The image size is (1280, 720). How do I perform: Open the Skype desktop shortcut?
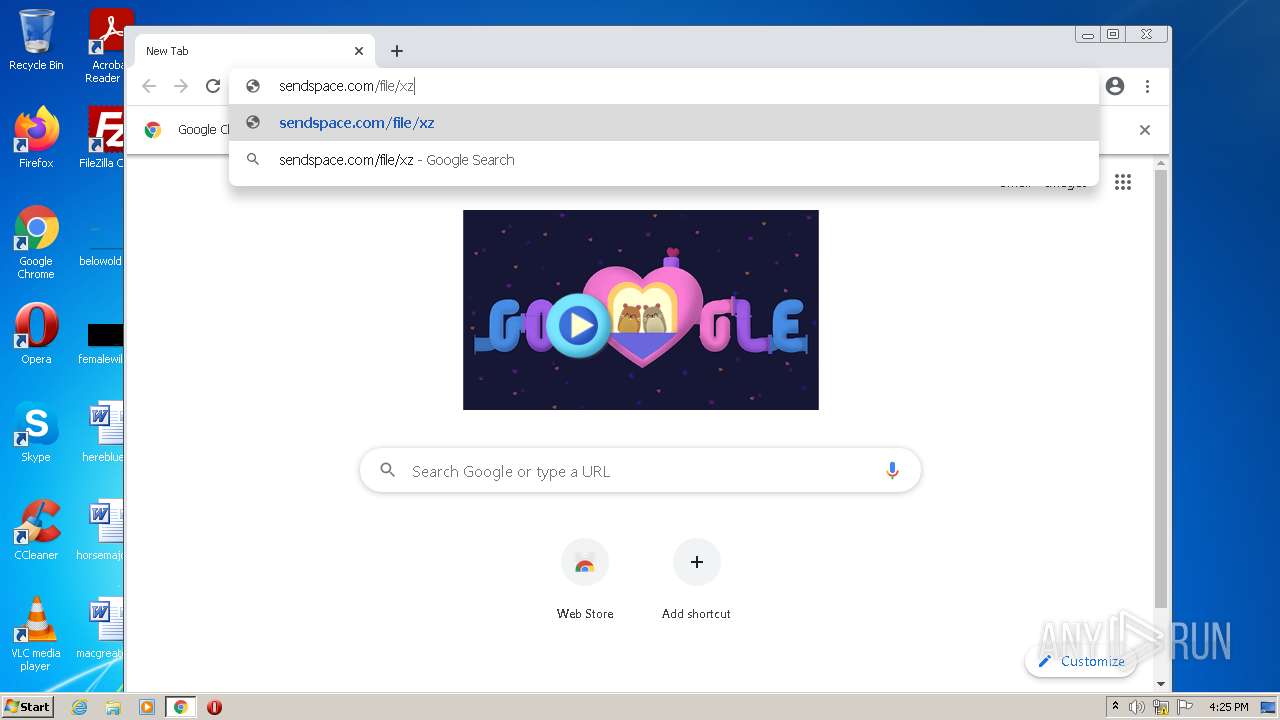click(x=36, y=432)
